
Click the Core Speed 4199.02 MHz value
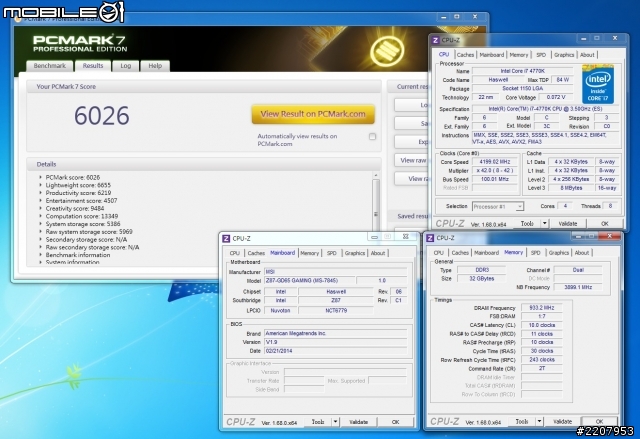[495, 162]
